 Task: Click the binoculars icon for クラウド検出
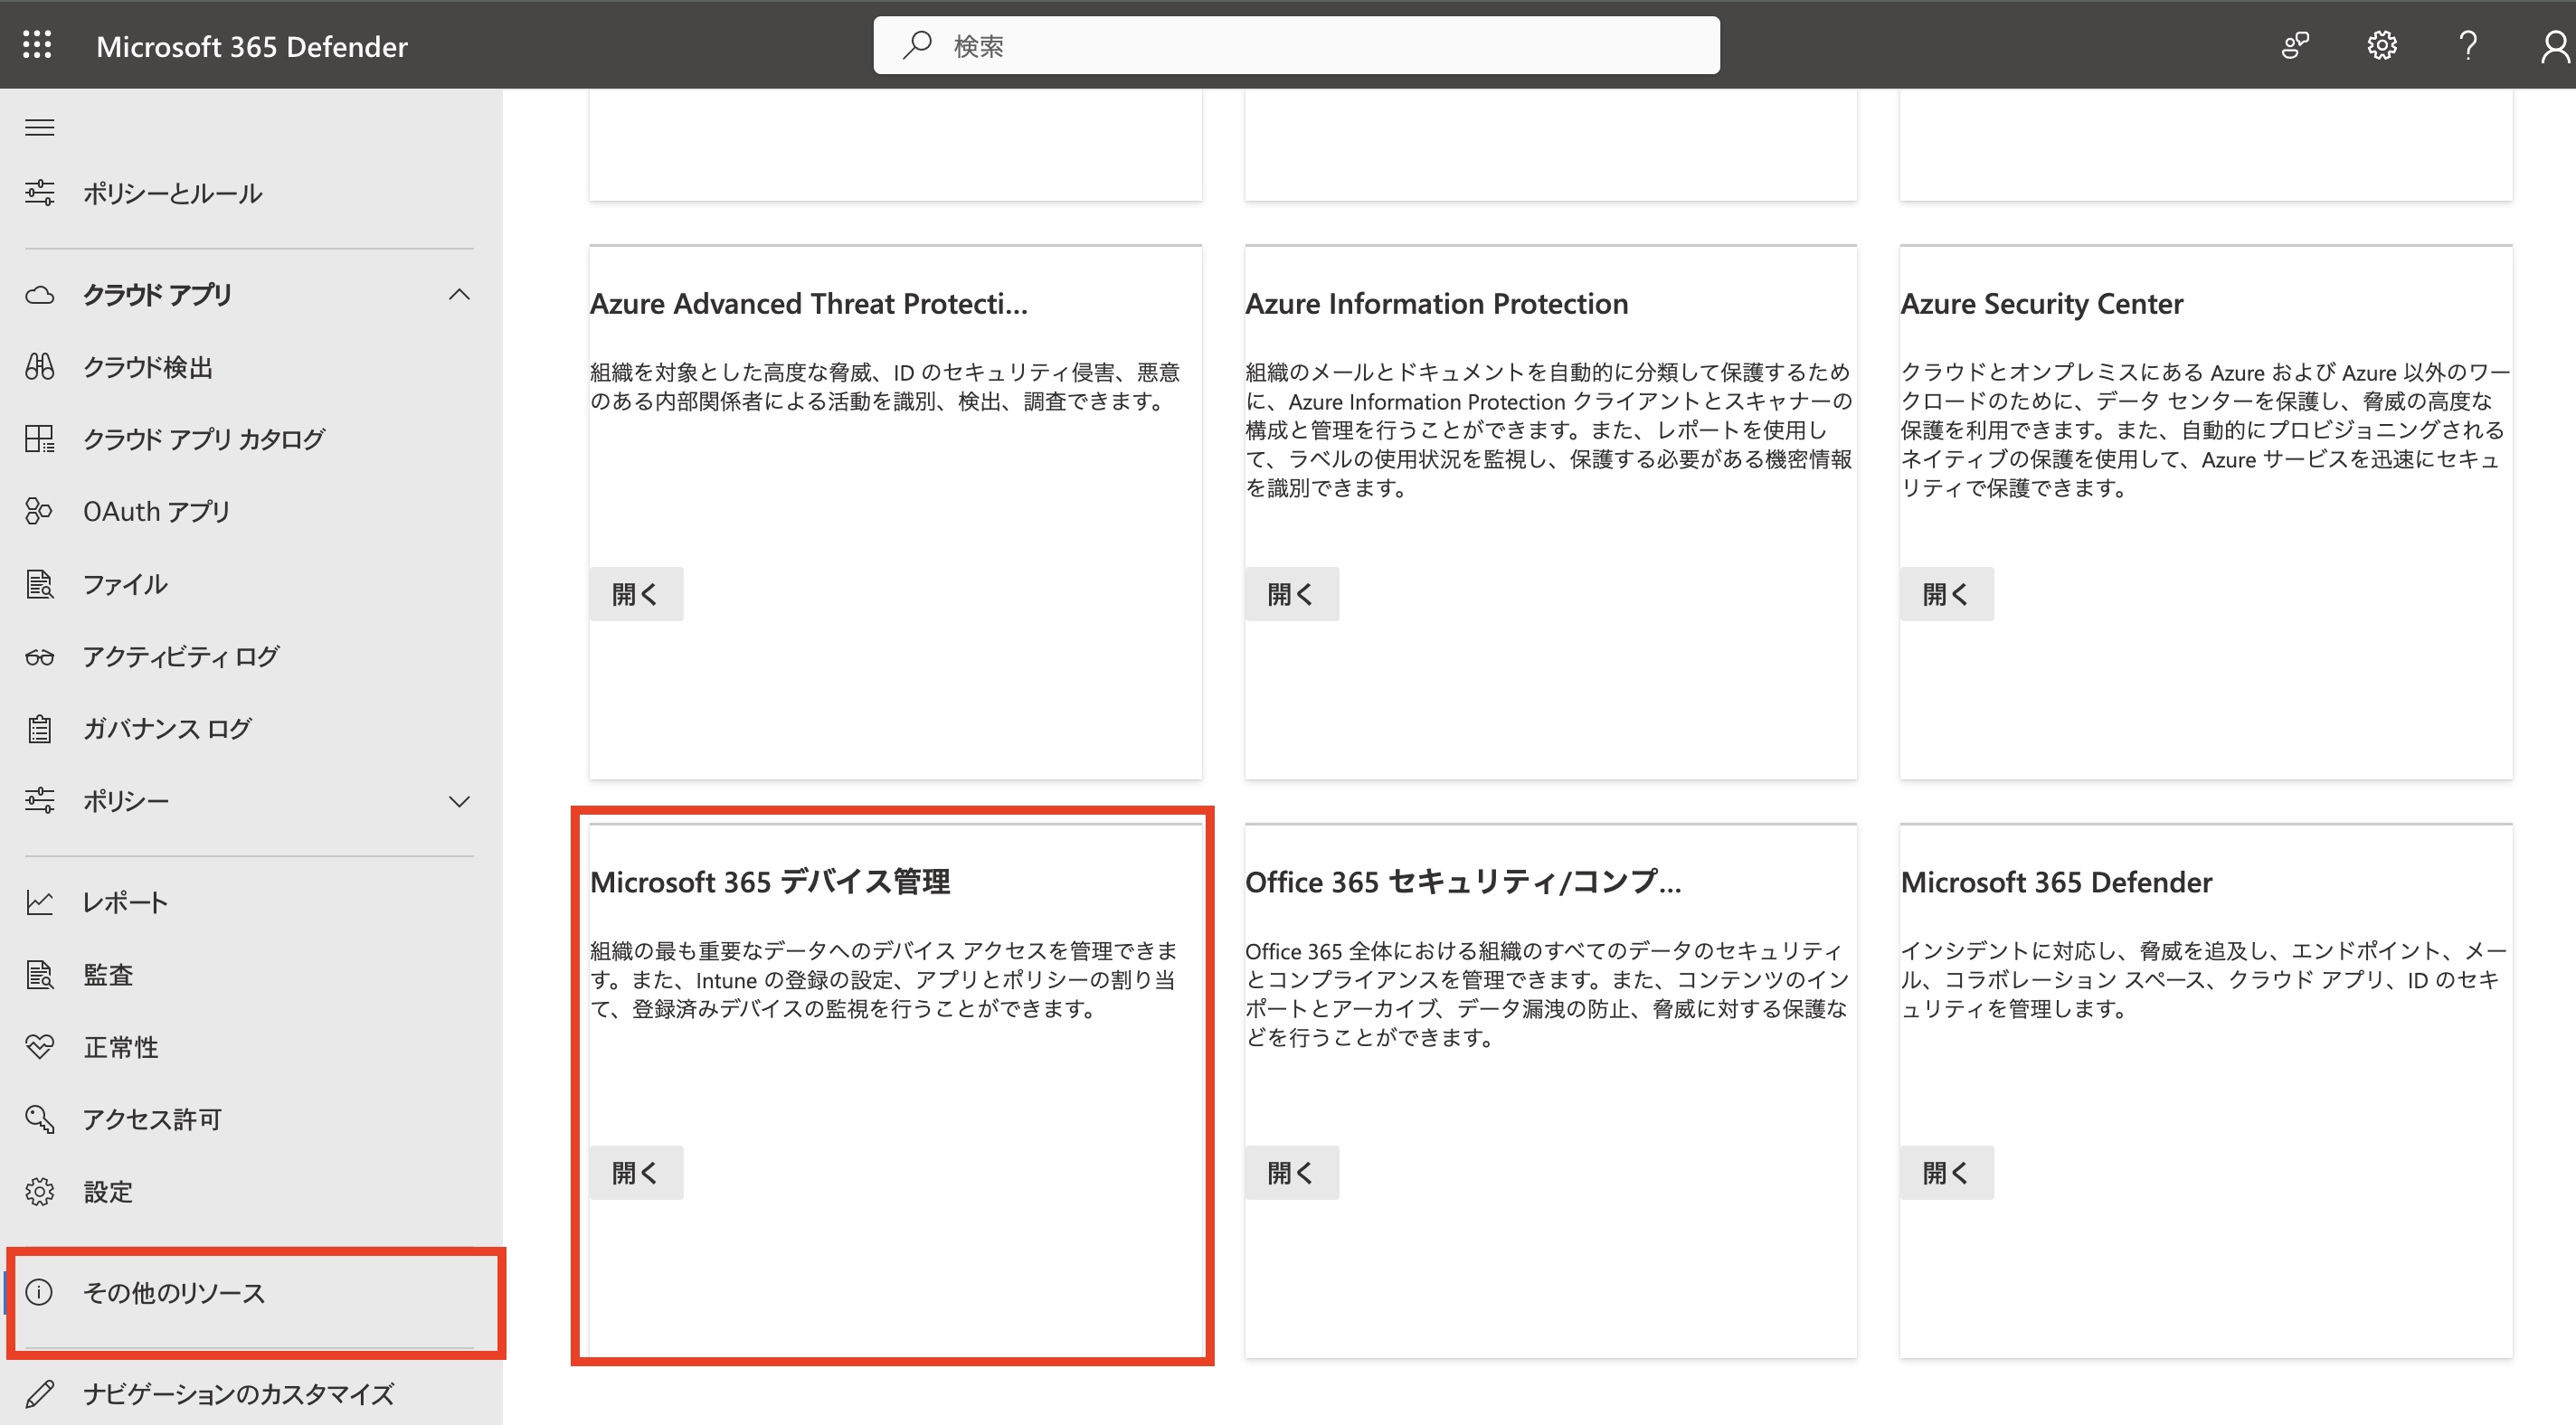pos(39,367)
